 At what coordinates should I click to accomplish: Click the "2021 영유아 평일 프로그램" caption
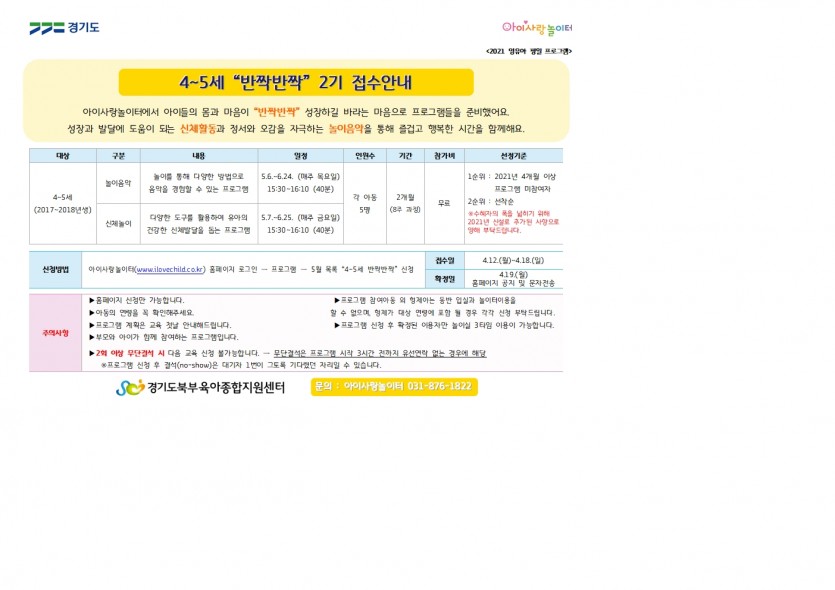pyautogui.click(x=528, y=50)
